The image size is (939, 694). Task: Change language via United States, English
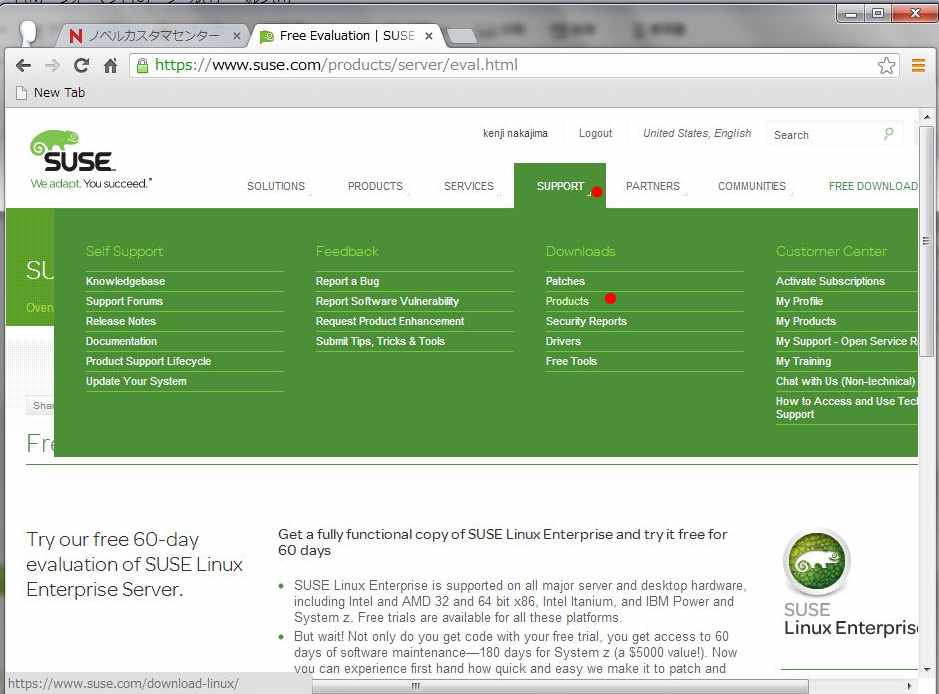pyautogui.click(x=696, y=133)
